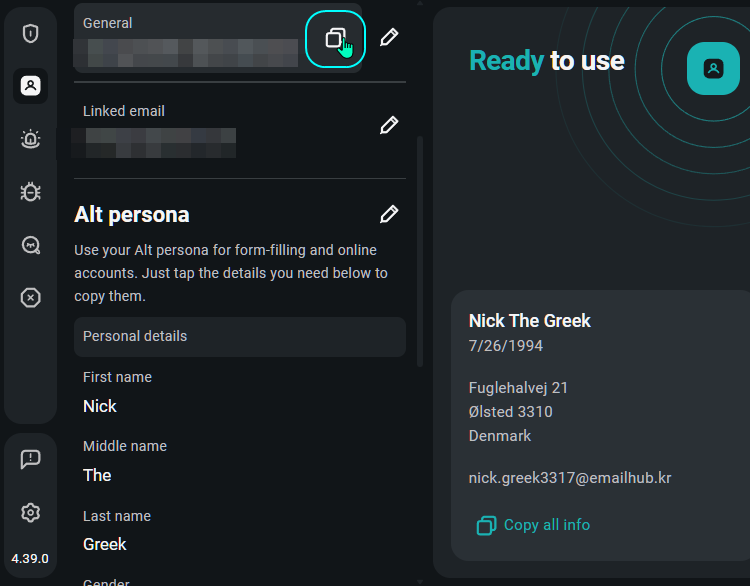This screenshot has height=586, width=750.
Task: Open the VPN shield icon in sidebar
Action: click(31, 33)
